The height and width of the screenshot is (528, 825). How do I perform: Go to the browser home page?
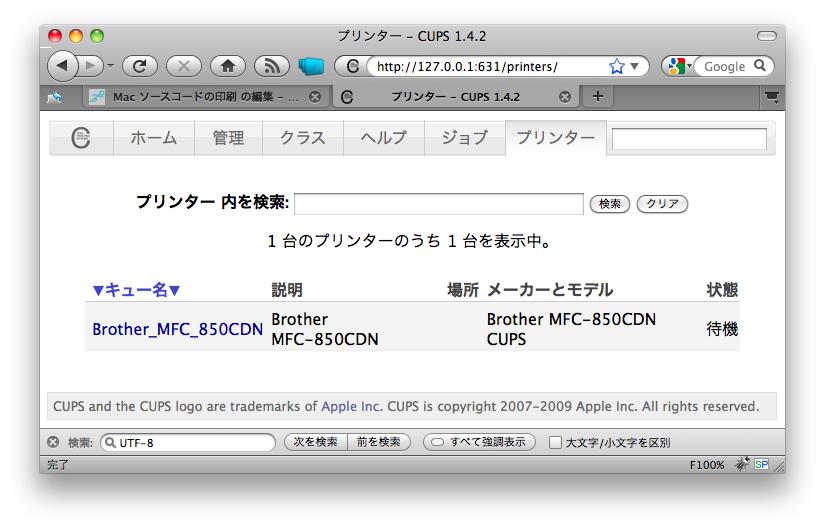[228, 66]
